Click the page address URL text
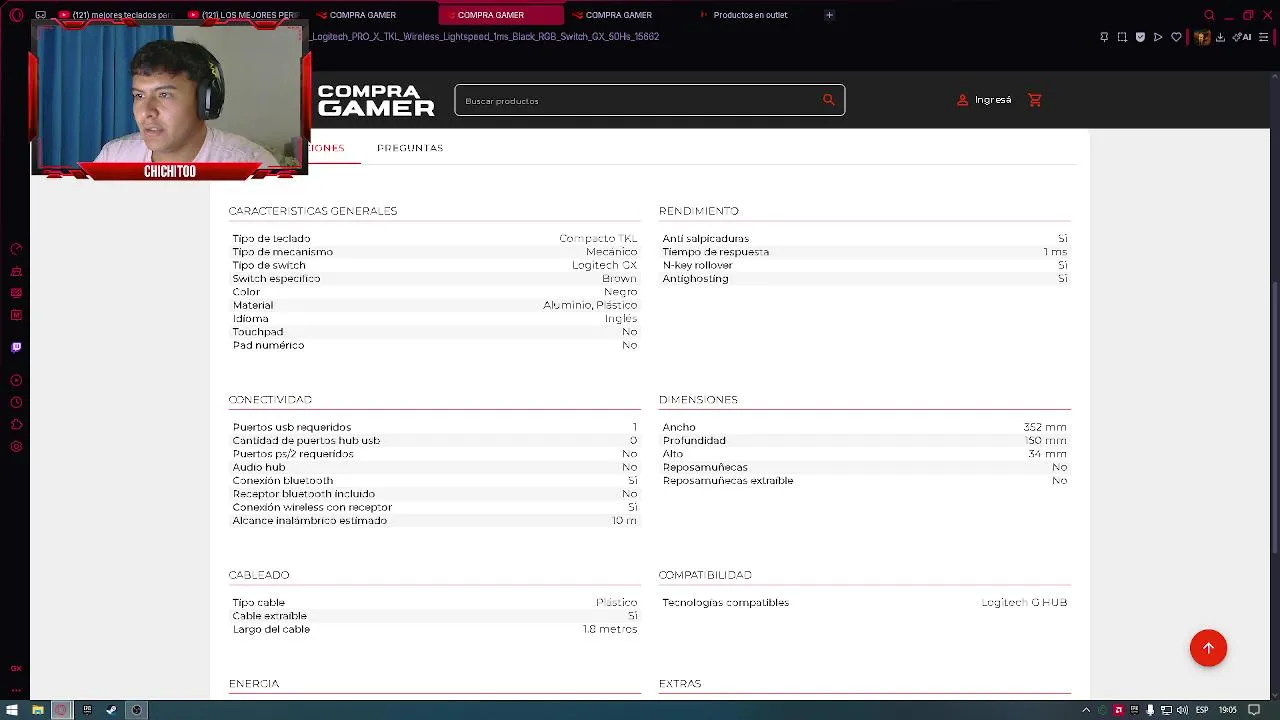This screenshot has width=1280, height=720. point(485,37)
